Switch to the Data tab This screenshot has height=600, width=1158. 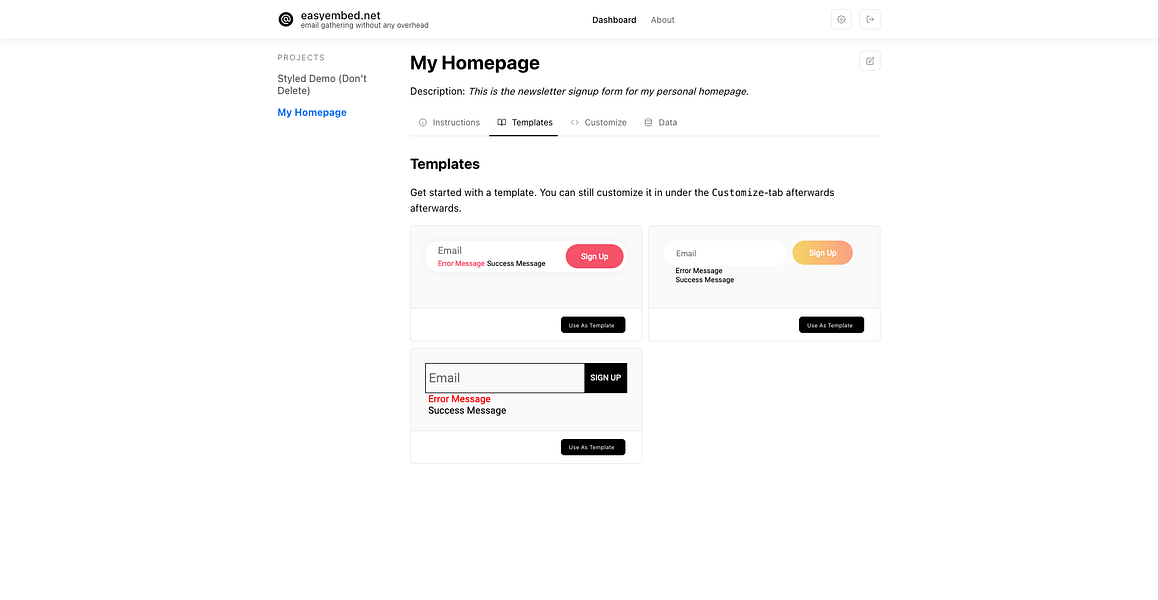point(668,122)
